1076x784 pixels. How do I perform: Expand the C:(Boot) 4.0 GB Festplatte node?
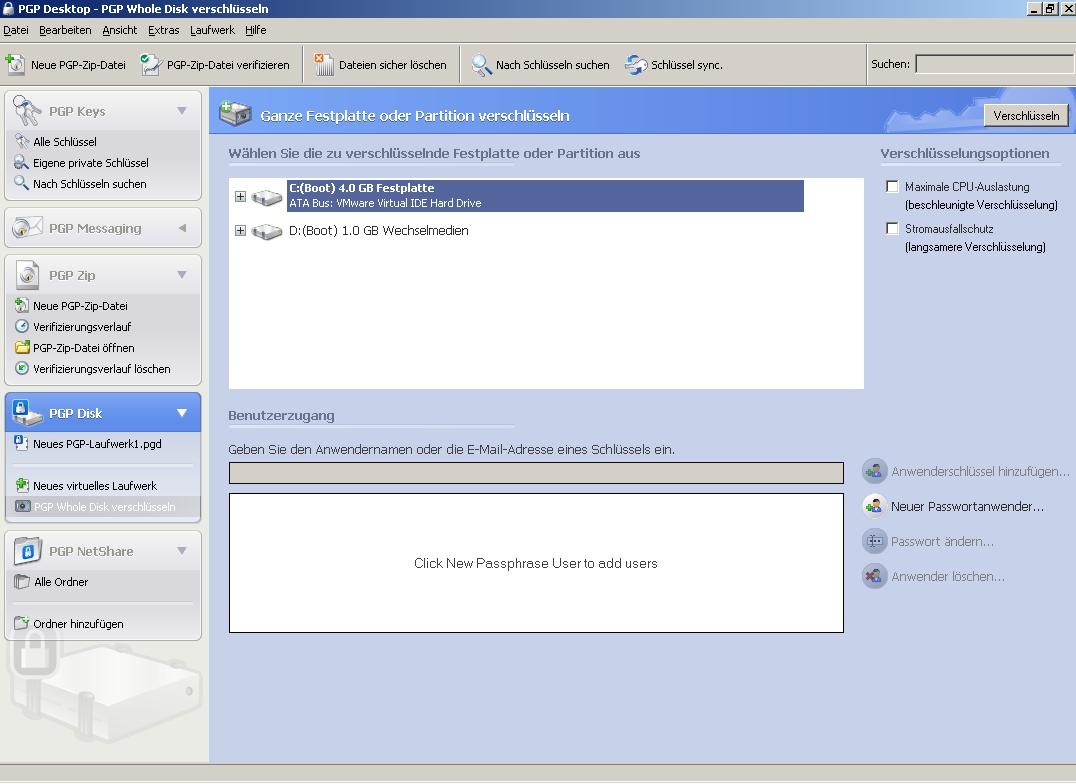tap(240, 196)
